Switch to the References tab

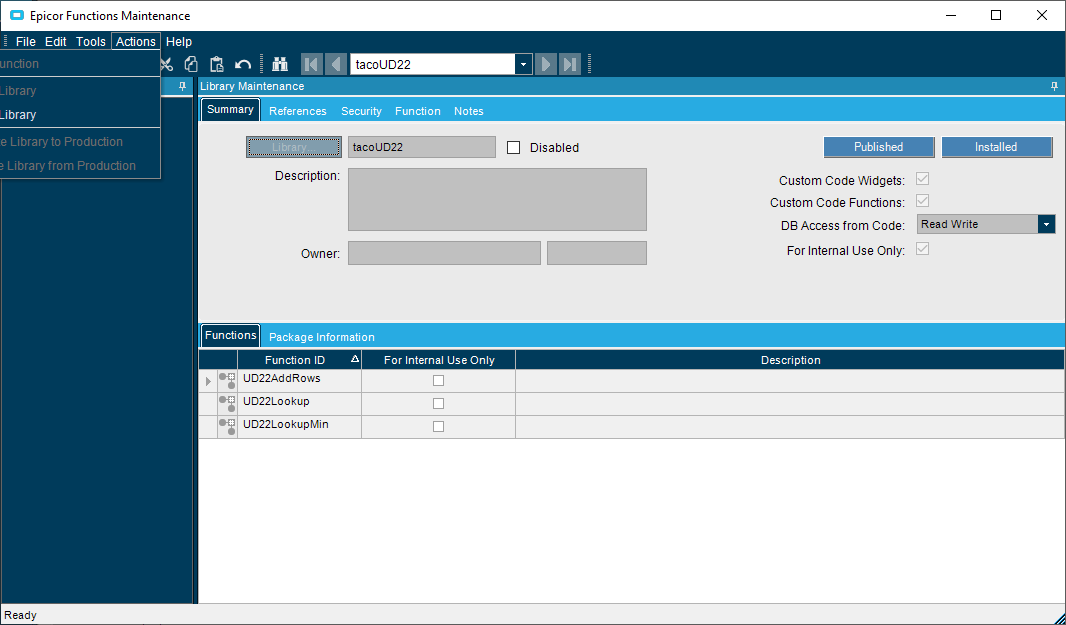pos(298,111)
